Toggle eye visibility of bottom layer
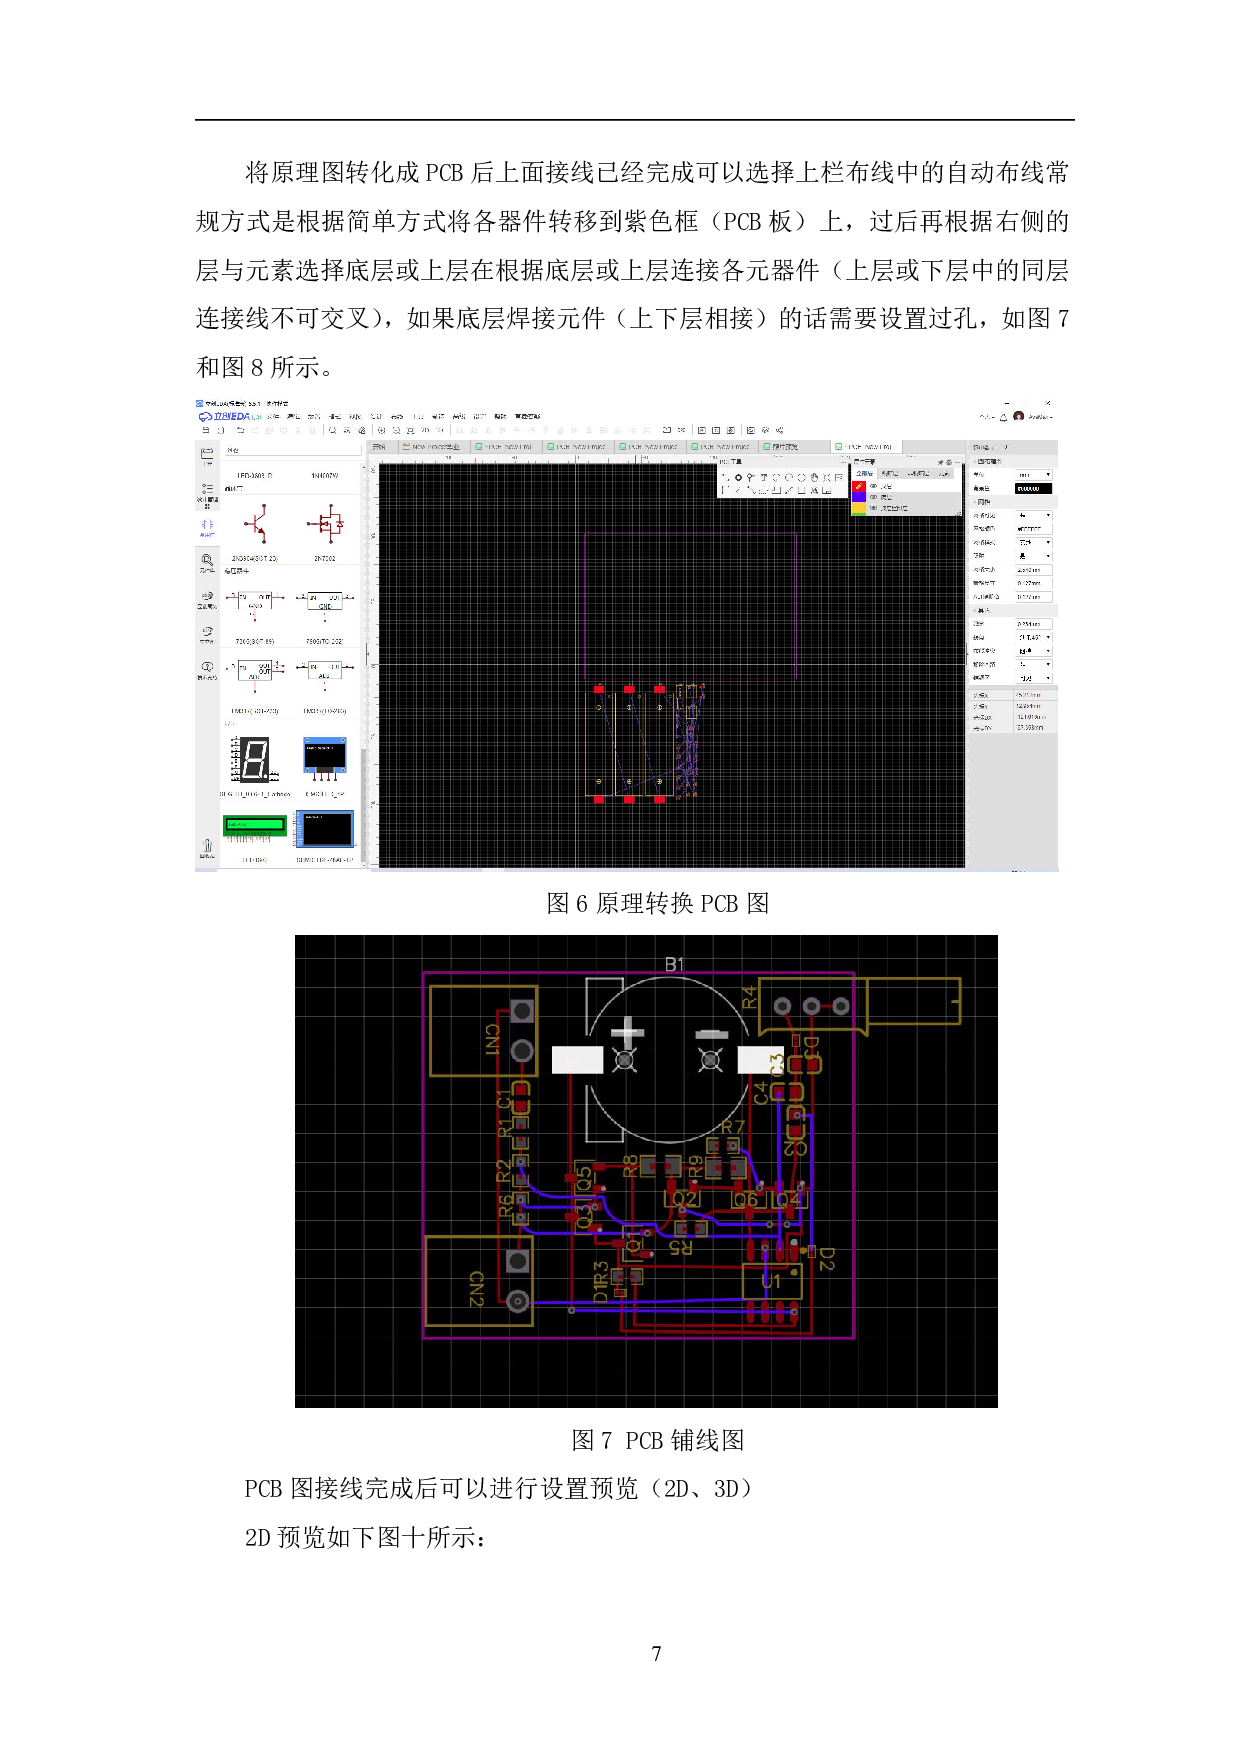 873,497
